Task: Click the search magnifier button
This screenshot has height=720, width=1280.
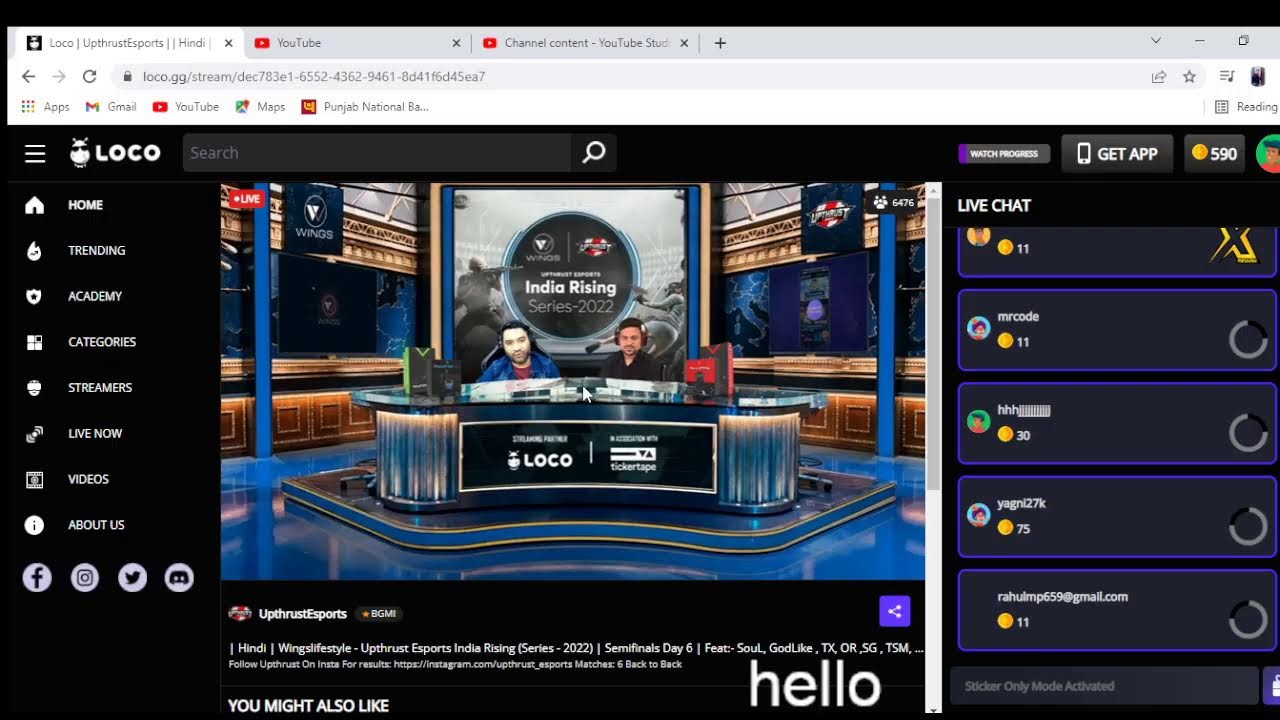Action: click(x=594, y=152)
